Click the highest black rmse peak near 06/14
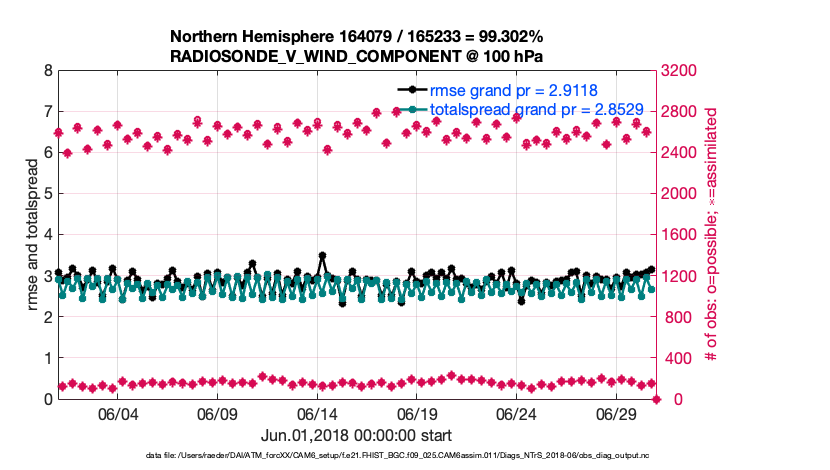This screenshot has width=830, height=470. 322,256
